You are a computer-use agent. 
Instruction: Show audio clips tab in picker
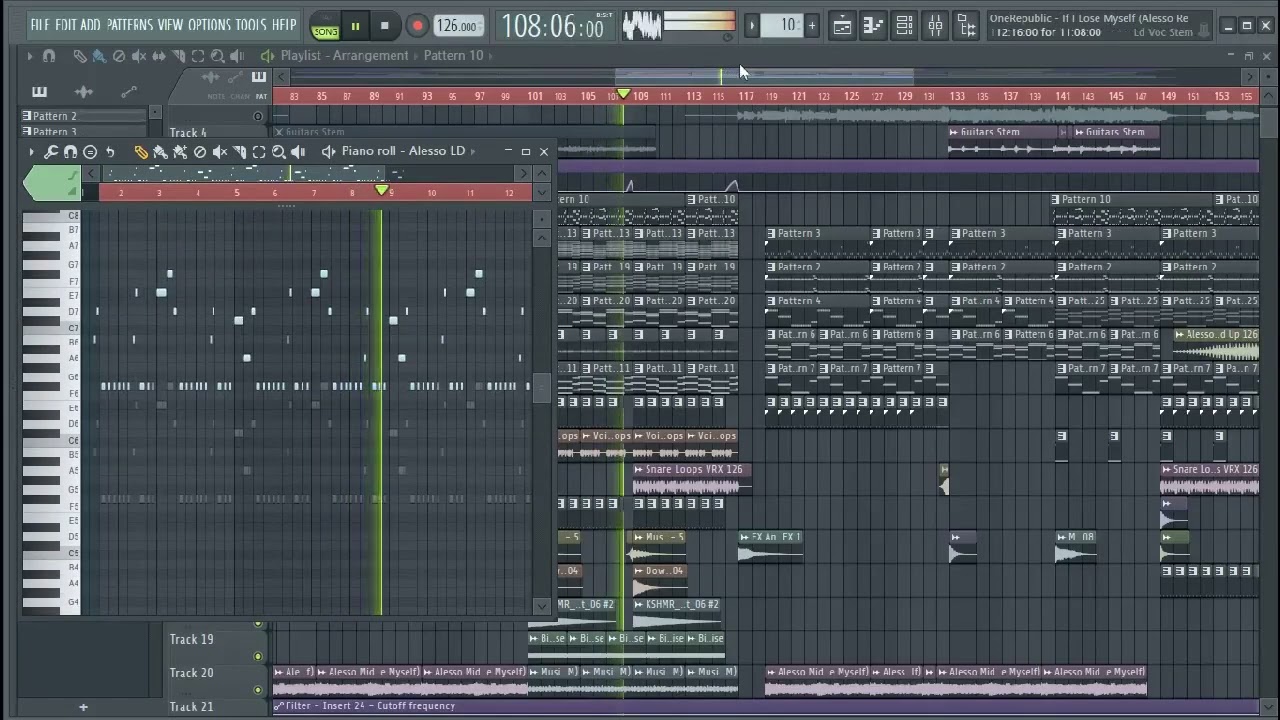(x=84, y=92)
